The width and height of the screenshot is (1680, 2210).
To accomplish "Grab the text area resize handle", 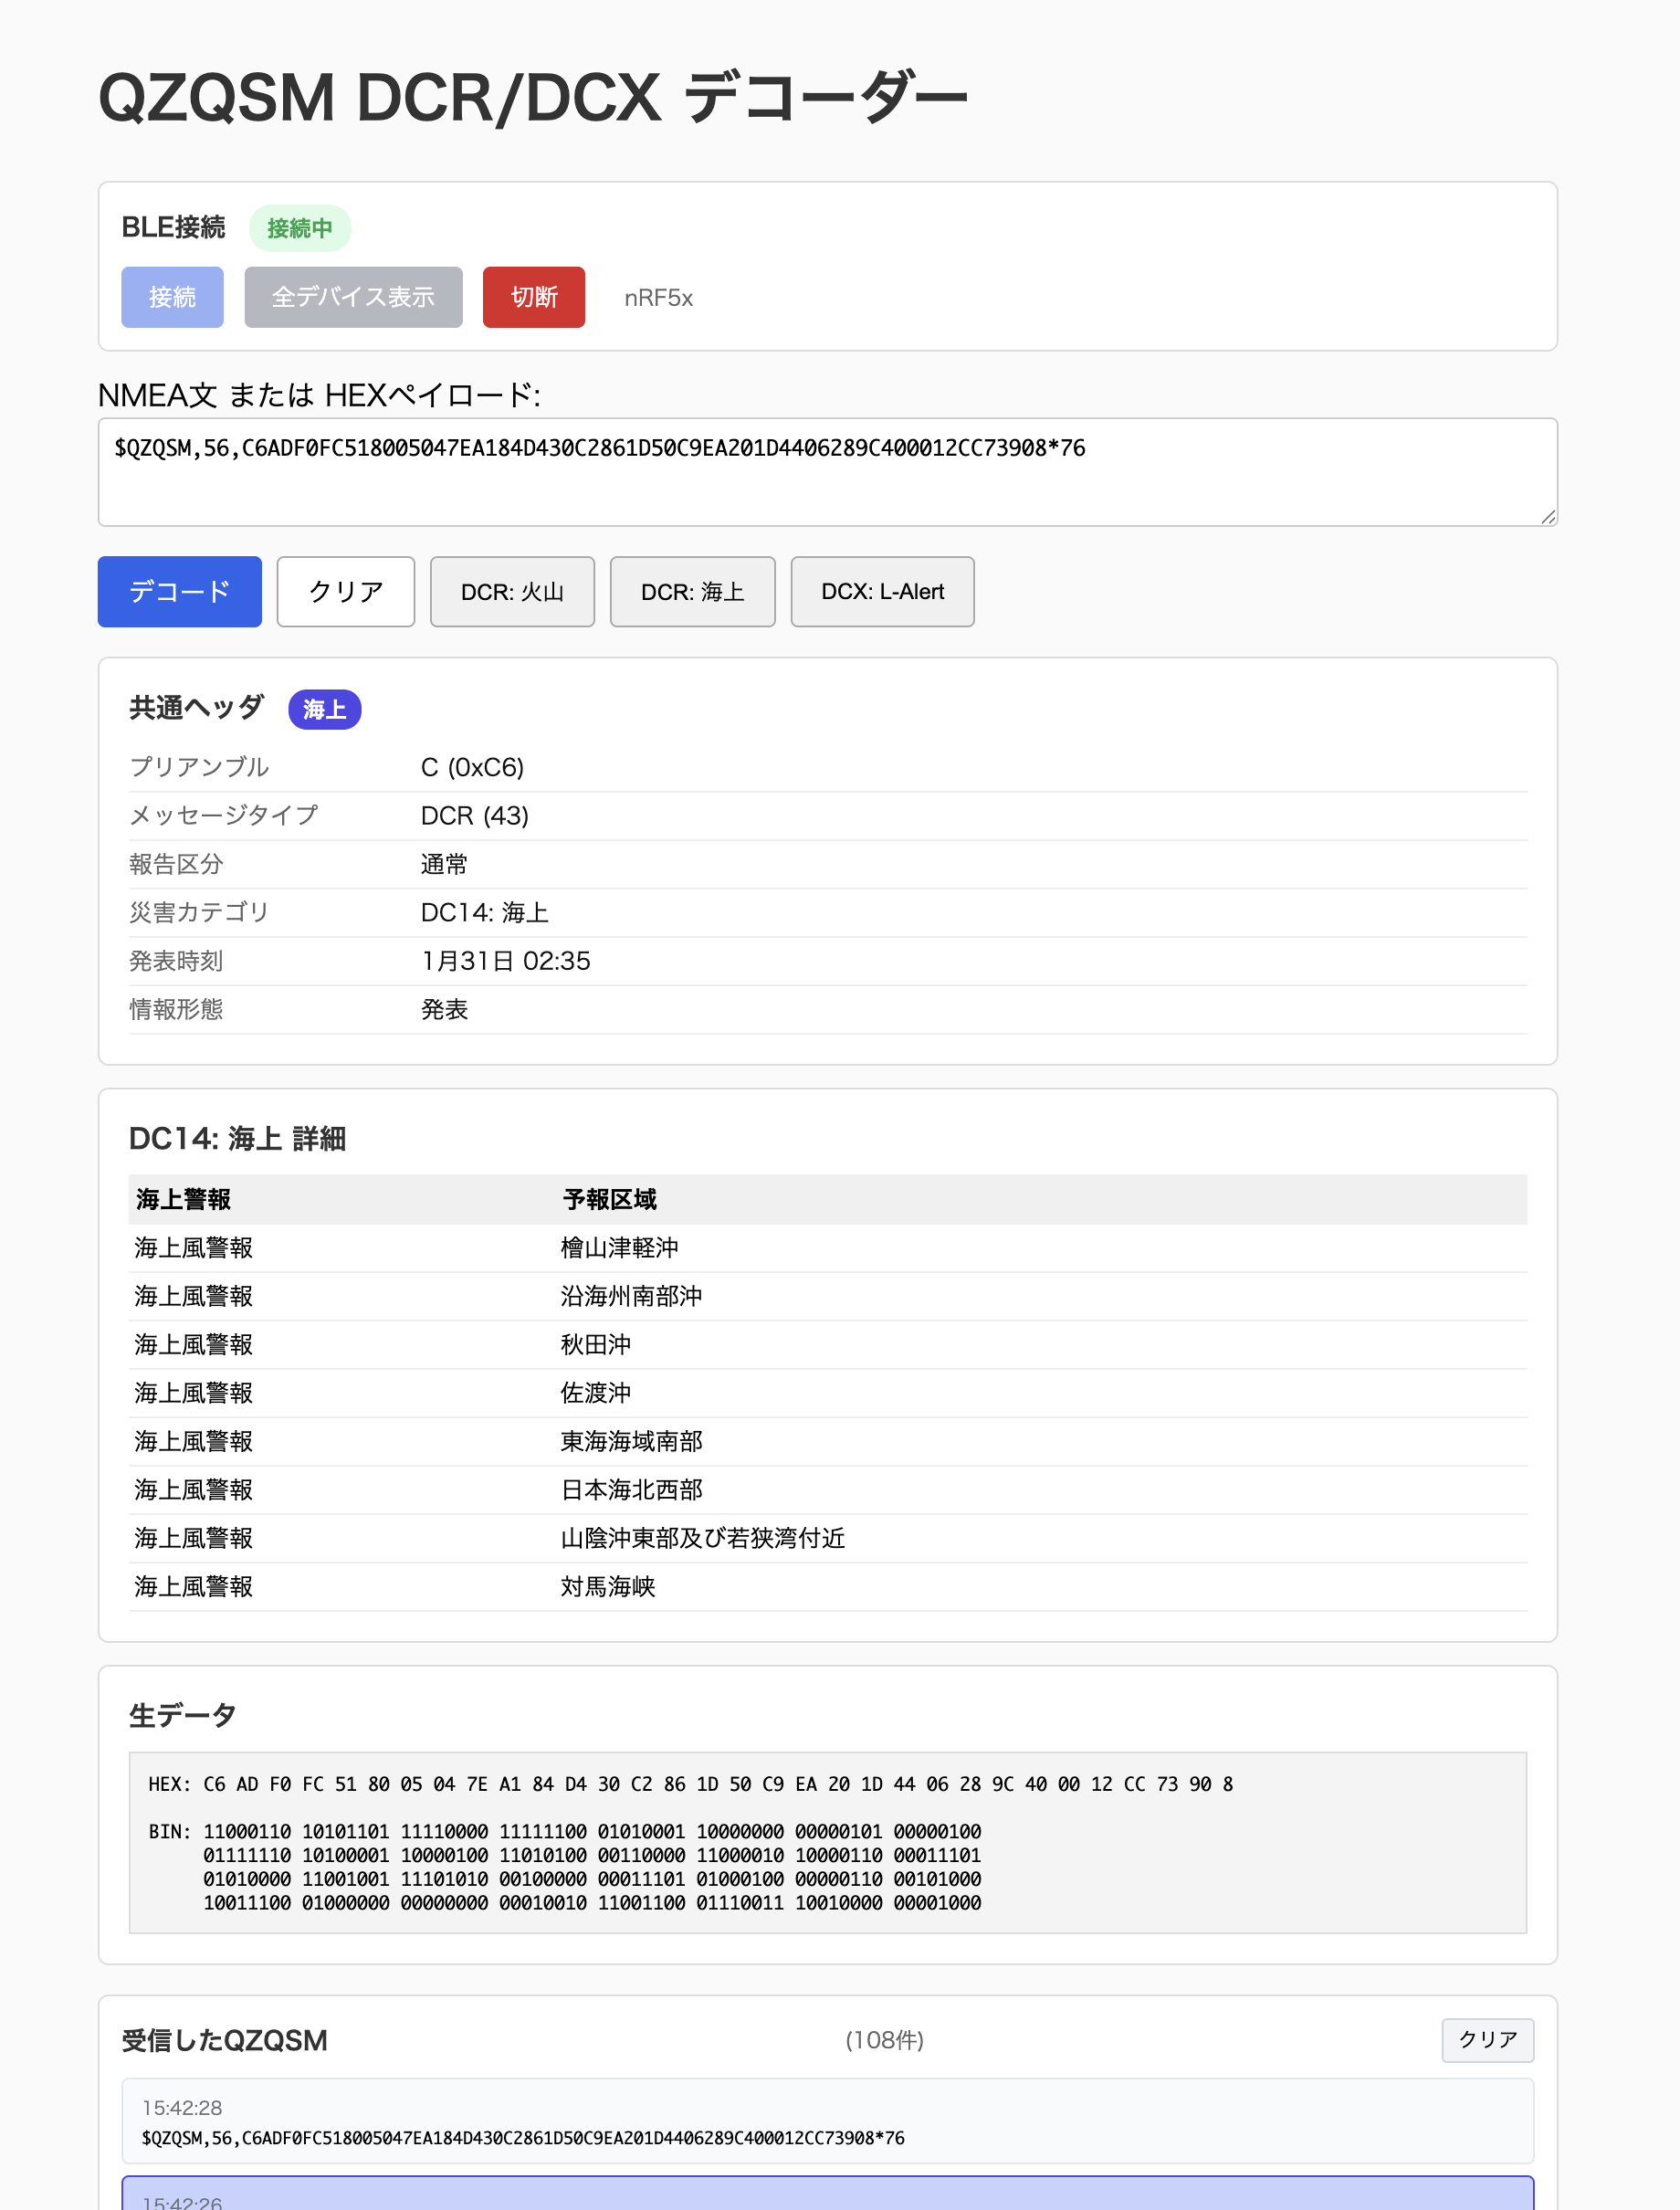I will point(1547,516).
